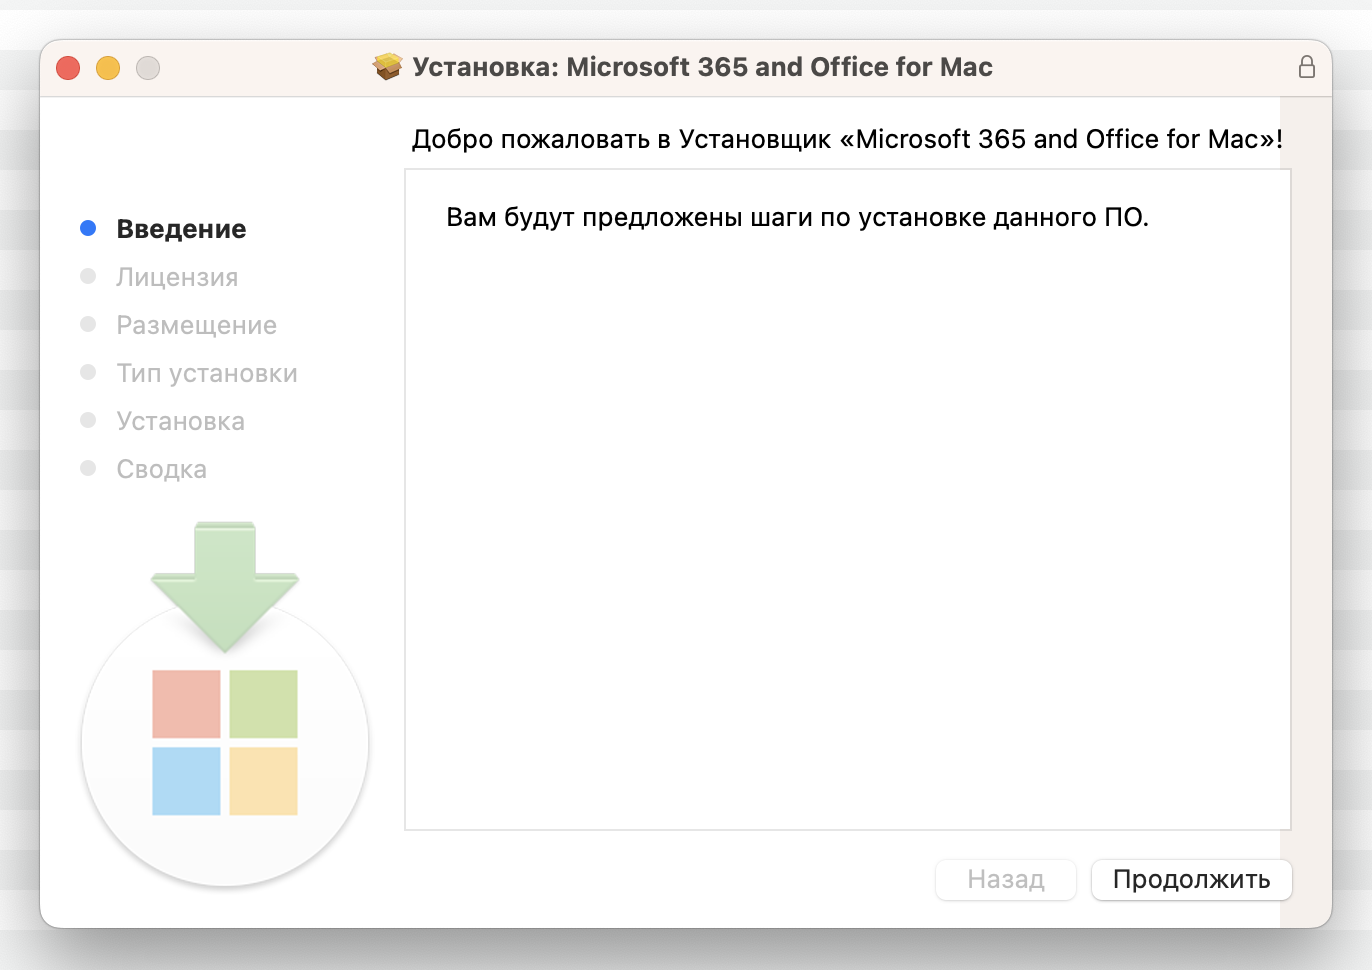Close the installer window with red button
1372x970 pixels.
pos(68,68)
